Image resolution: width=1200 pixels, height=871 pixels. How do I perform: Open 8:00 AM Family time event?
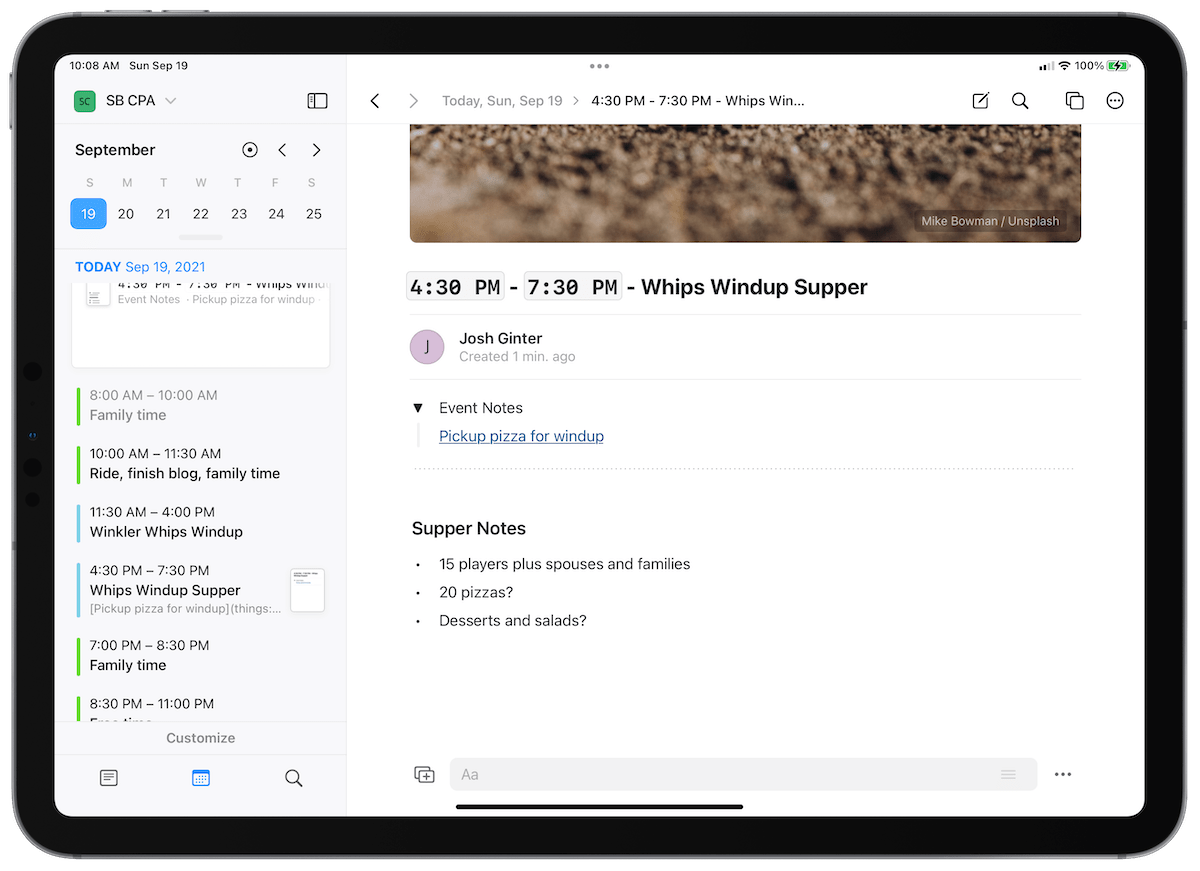tap(201, 405)
